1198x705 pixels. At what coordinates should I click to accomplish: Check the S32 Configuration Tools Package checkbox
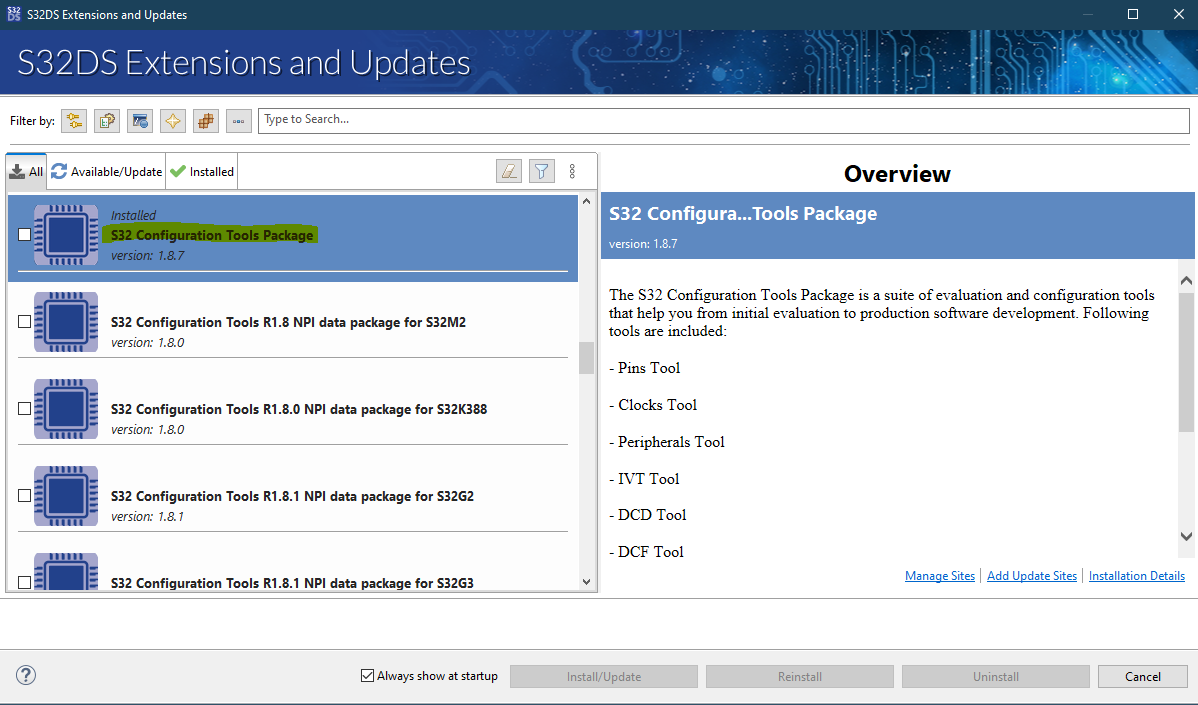[24, 236]
